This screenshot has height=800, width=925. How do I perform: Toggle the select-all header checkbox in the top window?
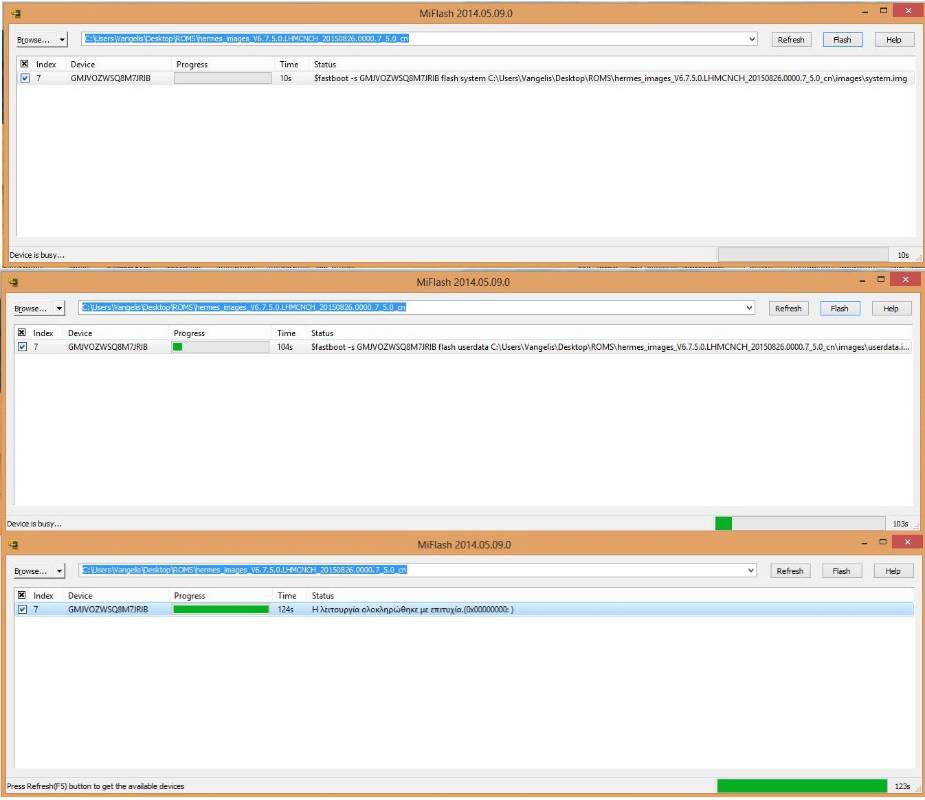pyautogui.click(x=24, y=64)
